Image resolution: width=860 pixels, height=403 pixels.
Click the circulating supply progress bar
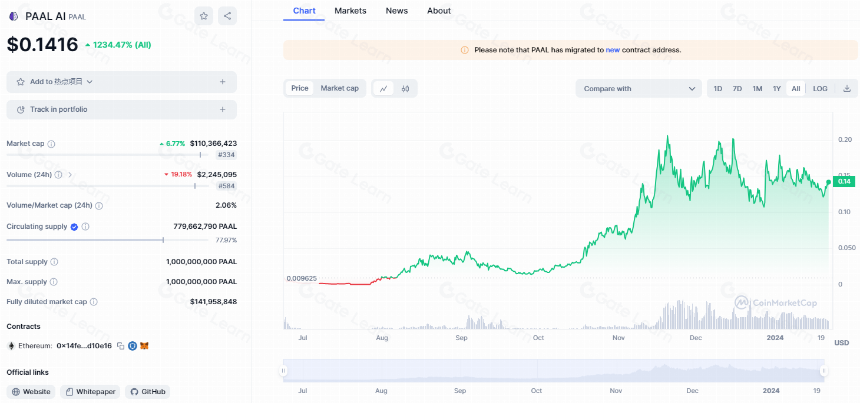point(107,240)
